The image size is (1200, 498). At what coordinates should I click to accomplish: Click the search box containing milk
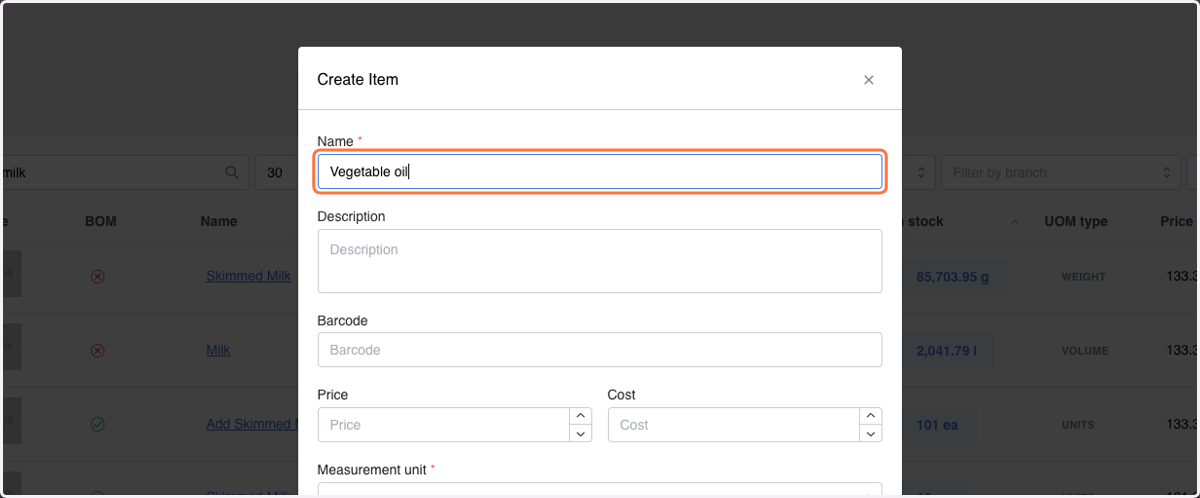tap(126, 173)
